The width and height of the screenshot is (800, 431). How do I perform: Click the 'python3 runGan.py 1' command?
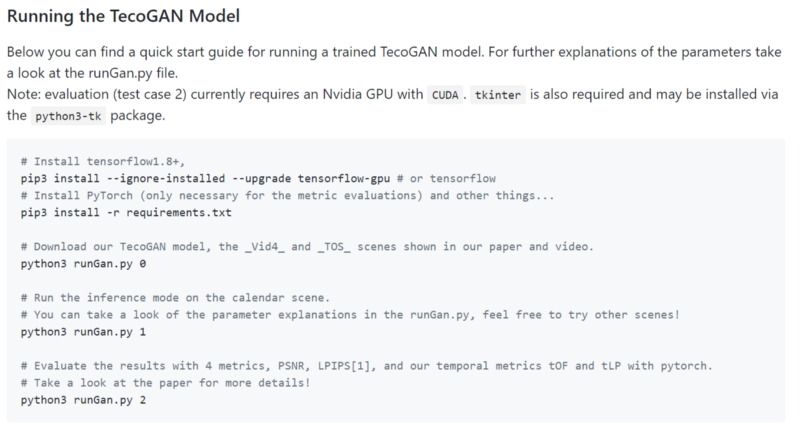click(x=83, y=332)
